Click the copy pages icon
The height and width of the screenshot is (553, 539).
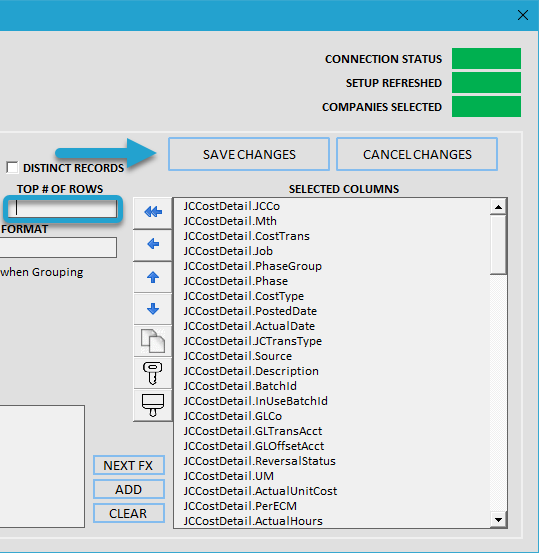(153, 341)
